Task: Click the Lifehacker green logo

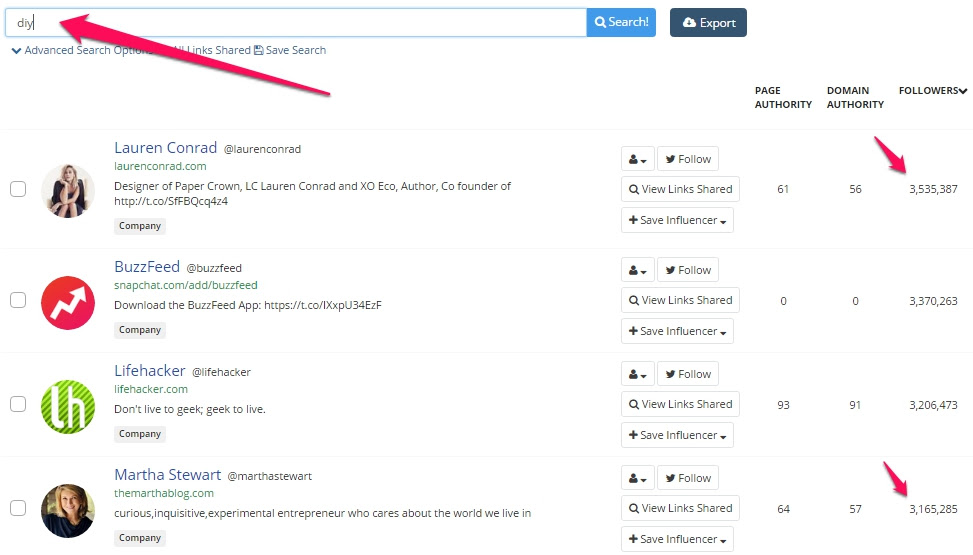Action: pyautogui.click(x=68, y=407)
